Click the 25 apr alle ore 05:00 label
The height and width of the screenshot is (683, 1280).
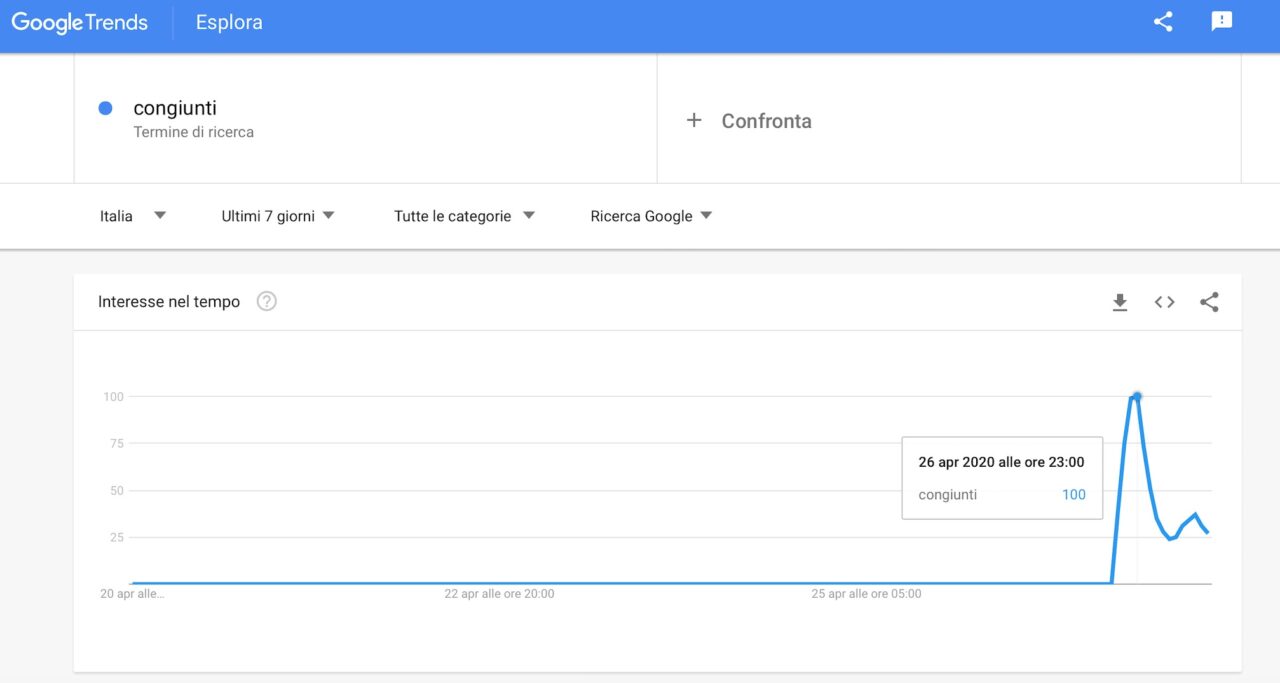click(866, 594)
